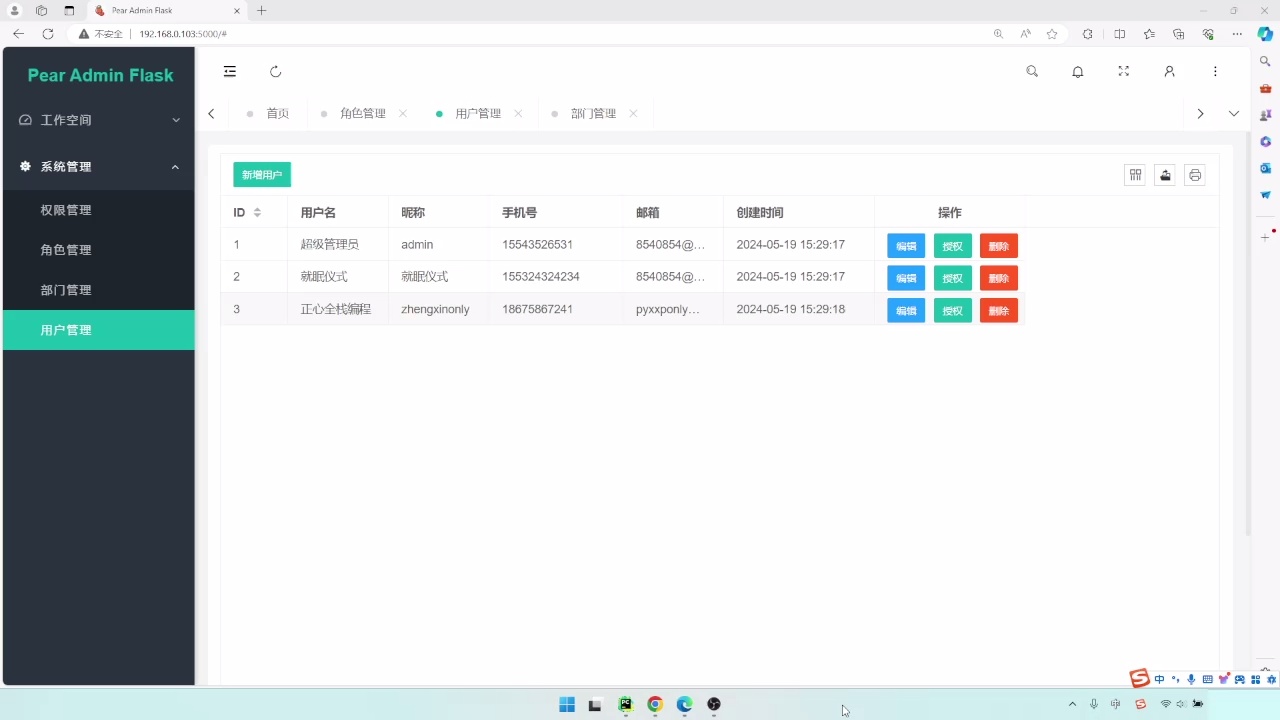1280x720 pixels.
Task: Toggle the sidebar with the hamburger icon
Action: (x=229, y=71)
